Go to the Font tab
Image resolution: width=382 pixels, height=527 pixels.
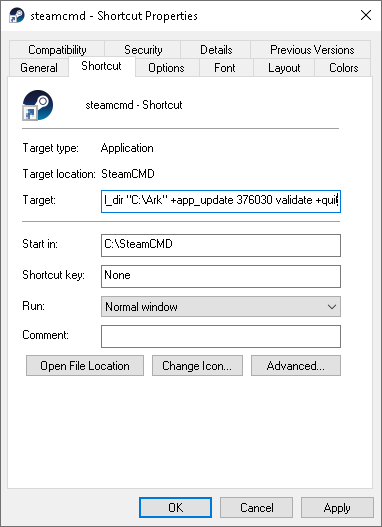(225, 68)
